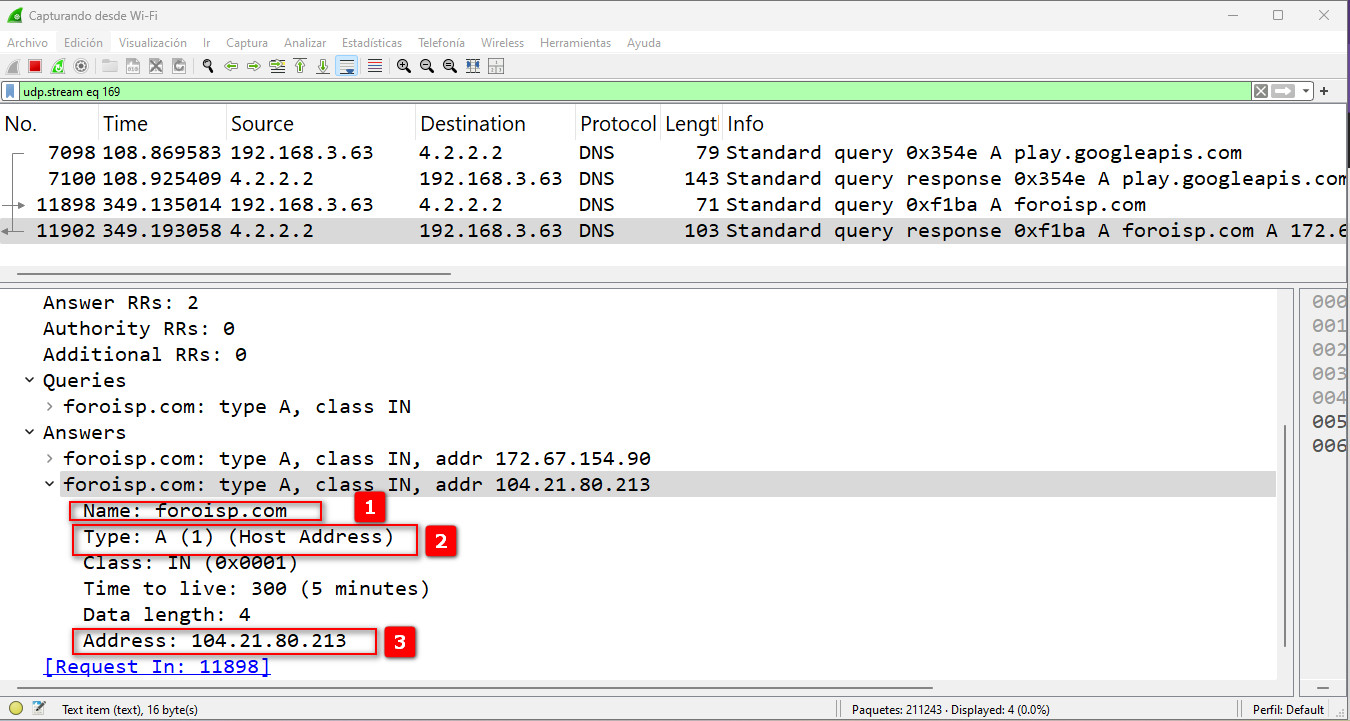Collapse the Queries tree section
This screenshot has height=721, width=1350.
point(30,381)
